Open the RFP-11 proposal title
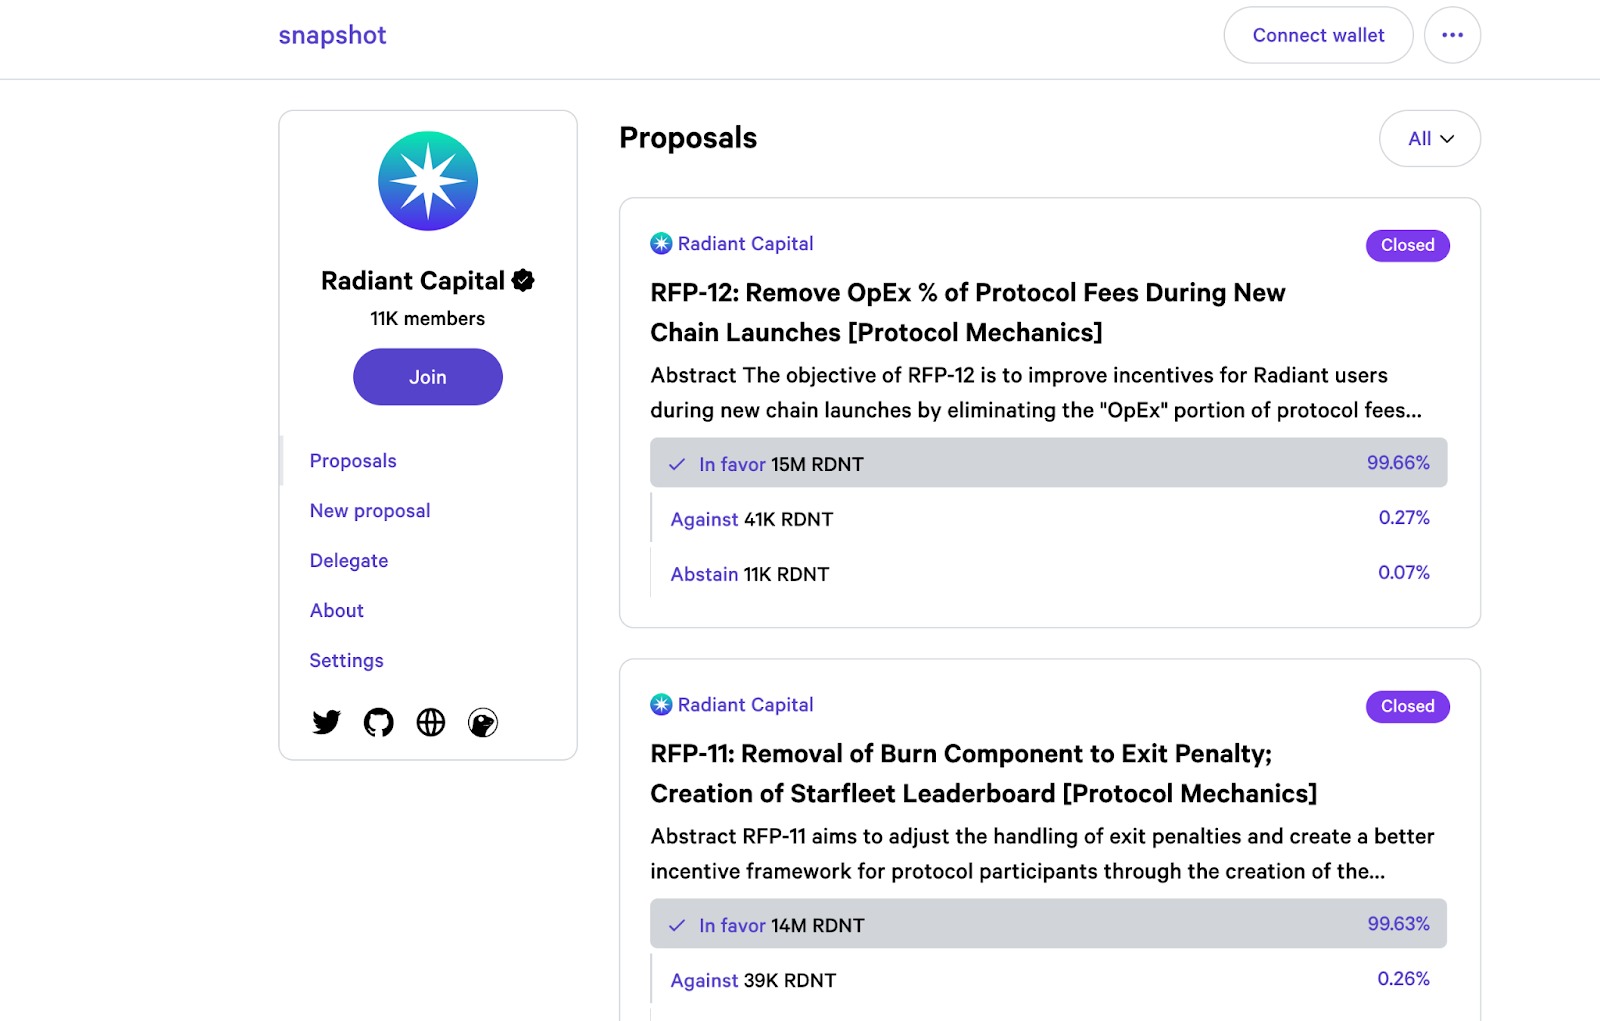The image size is (1600, 1021). pos(984,773)
